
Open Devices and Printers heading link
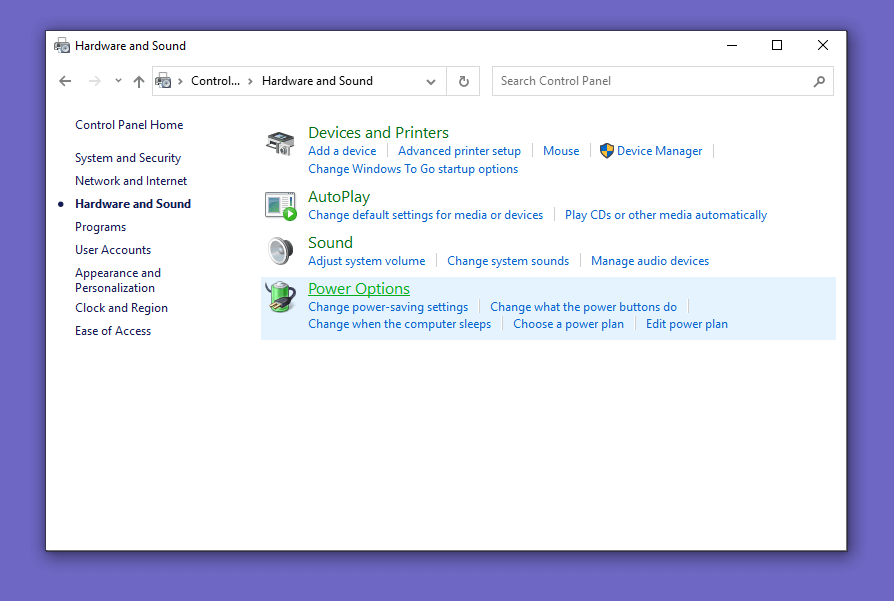pos(379,132)
